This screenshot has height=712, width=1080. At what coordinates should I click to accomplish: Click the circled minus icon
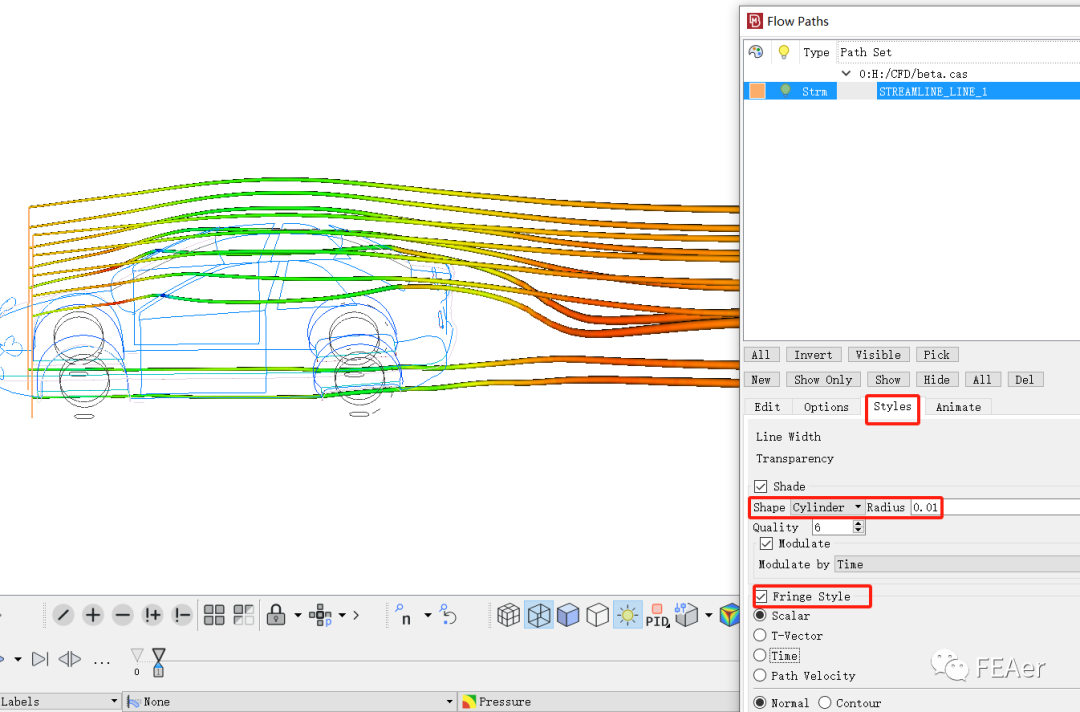pyautogui.click(x=122, y=615)
